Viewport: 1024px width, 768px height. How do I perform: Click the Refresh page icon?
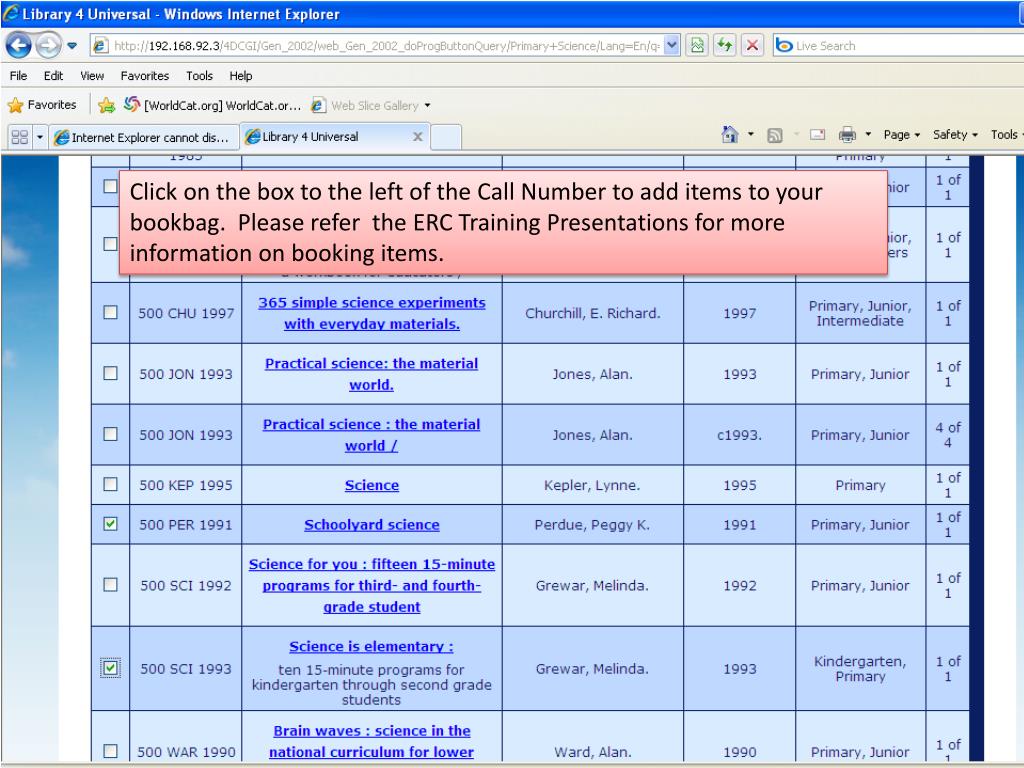(725, 46)
